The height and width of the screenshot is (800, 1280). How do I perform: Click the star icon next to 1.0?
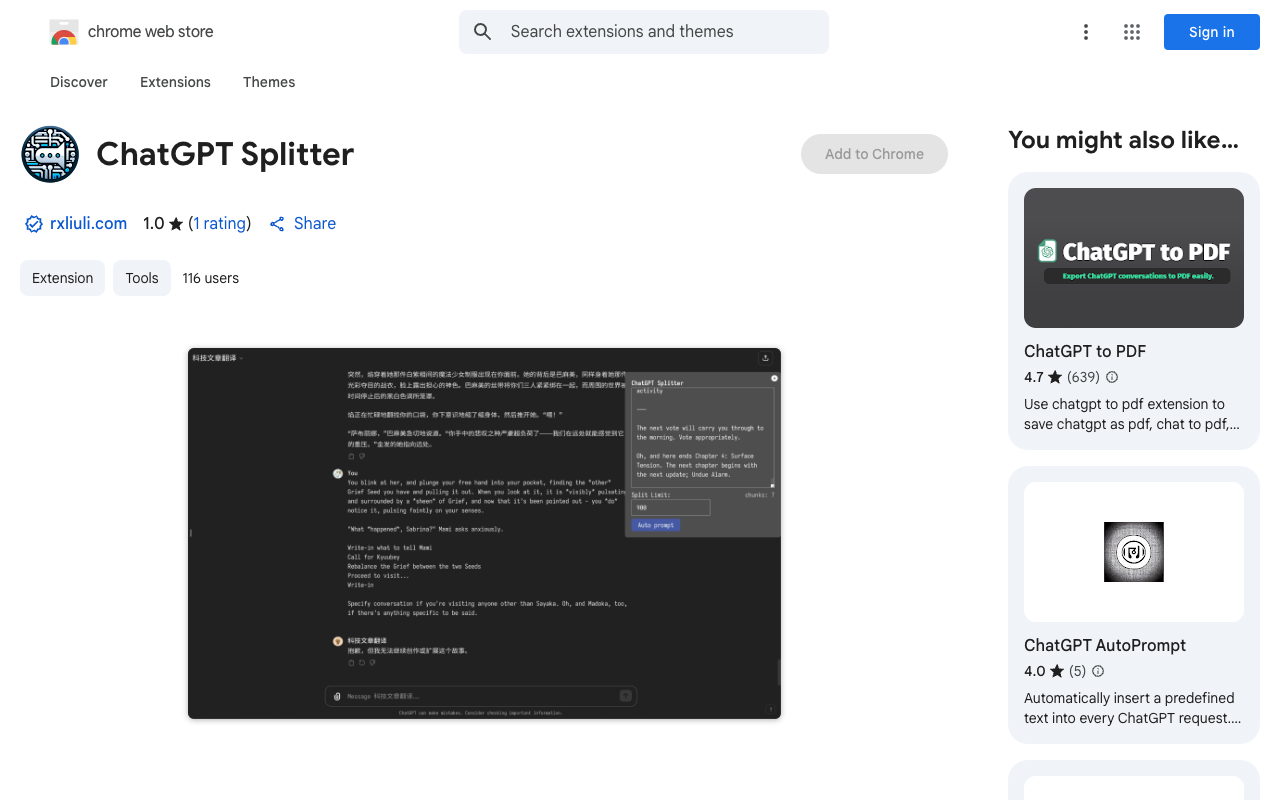[x=176, y=224]
